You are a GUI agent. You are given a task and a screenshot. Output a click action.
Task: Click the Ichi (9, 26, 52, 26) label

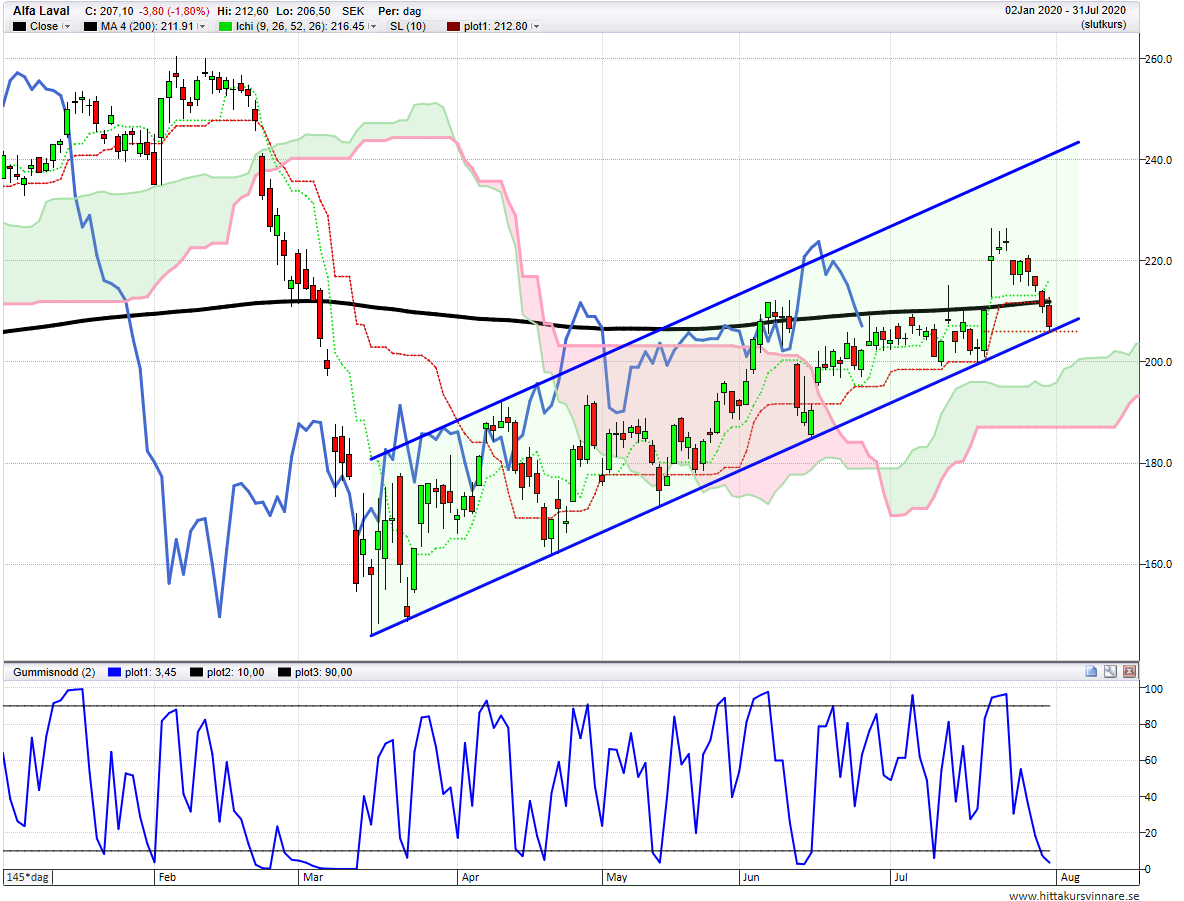click(x=300, y=26)
